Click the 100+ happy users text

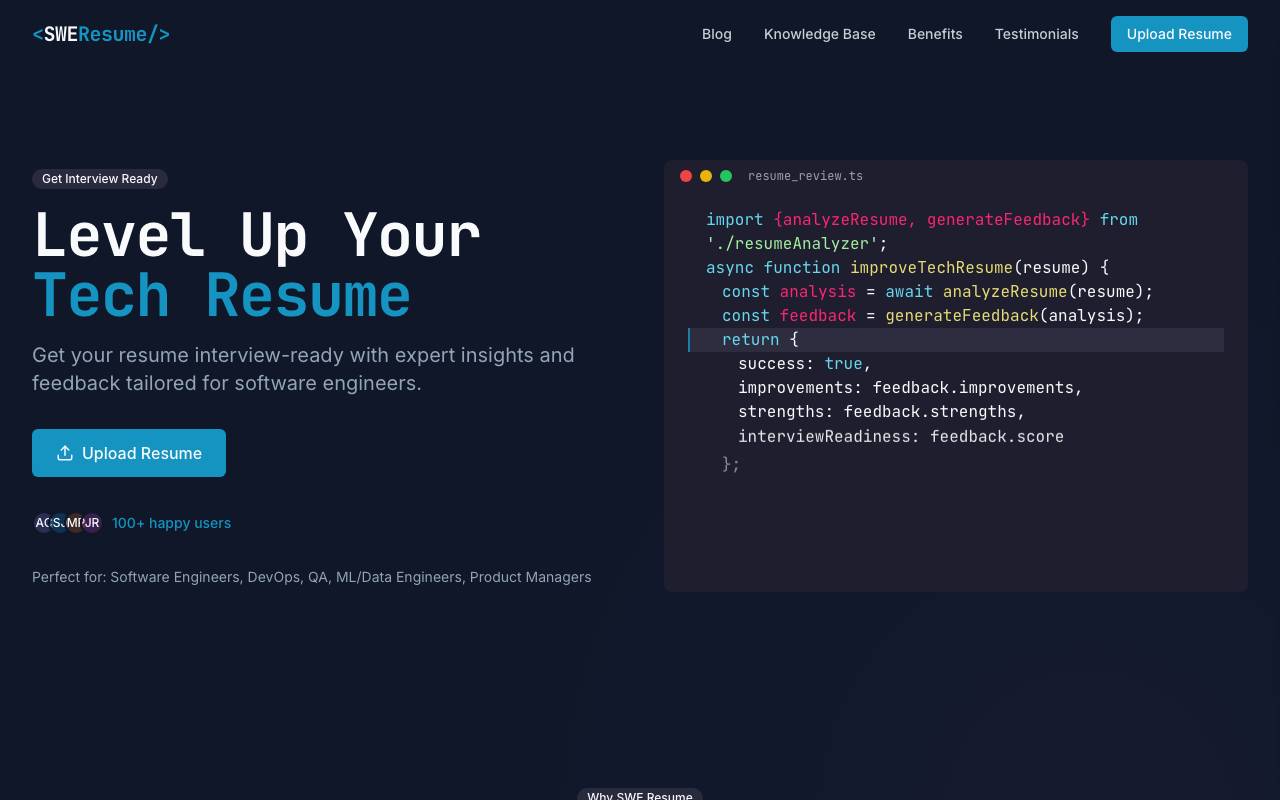171,523
